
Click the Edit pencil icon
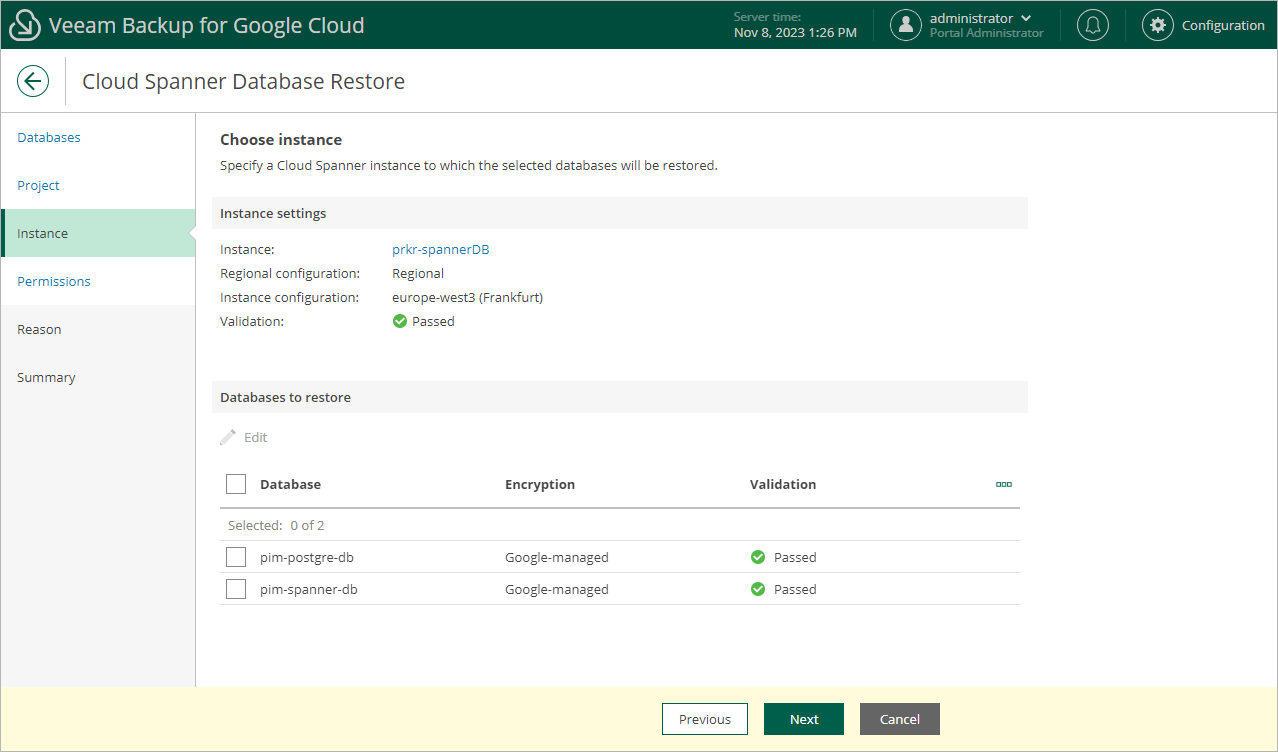228,438
